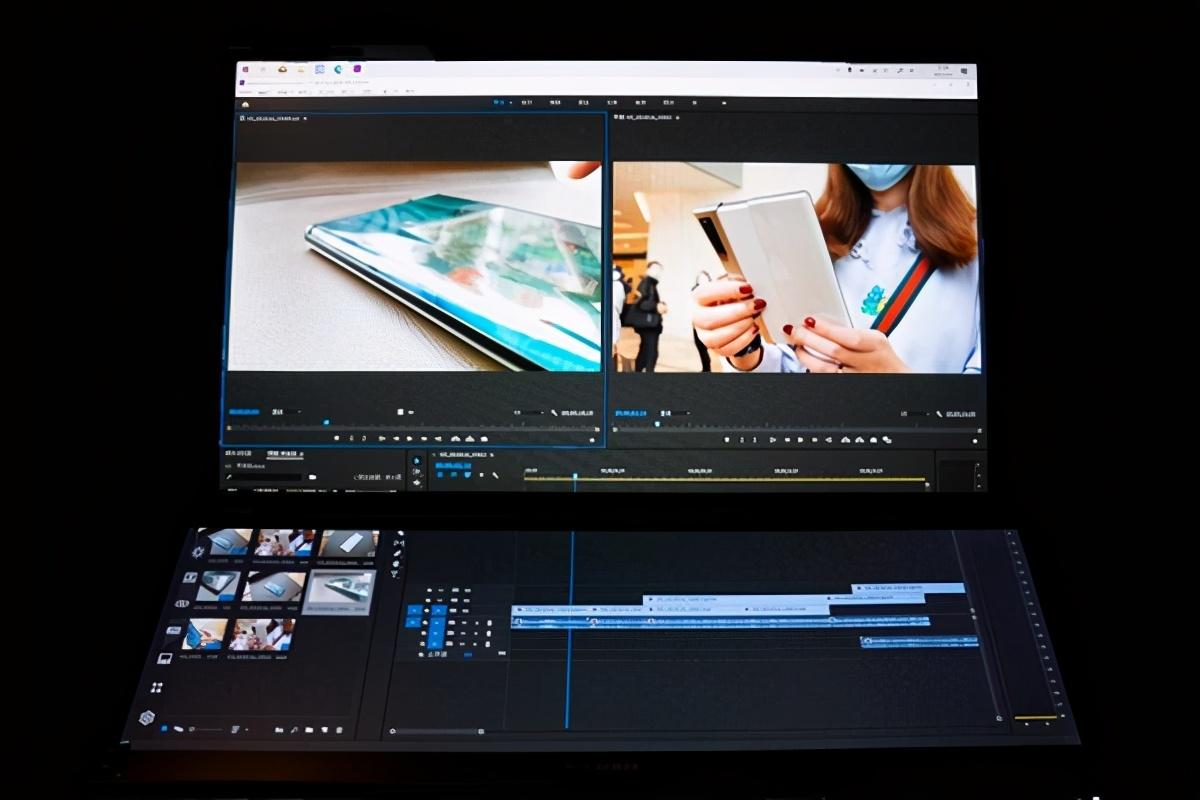Select the folded white device thumbnail in top row

[x=349, y=543]
